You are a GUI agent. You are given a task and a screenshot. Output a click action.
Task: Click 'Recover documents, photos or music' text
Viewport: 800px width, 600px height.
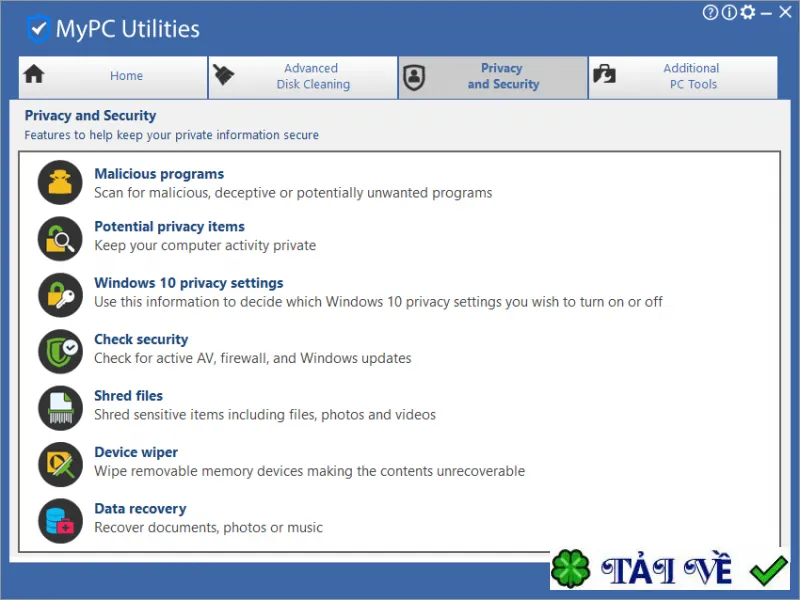click(209, 528)
